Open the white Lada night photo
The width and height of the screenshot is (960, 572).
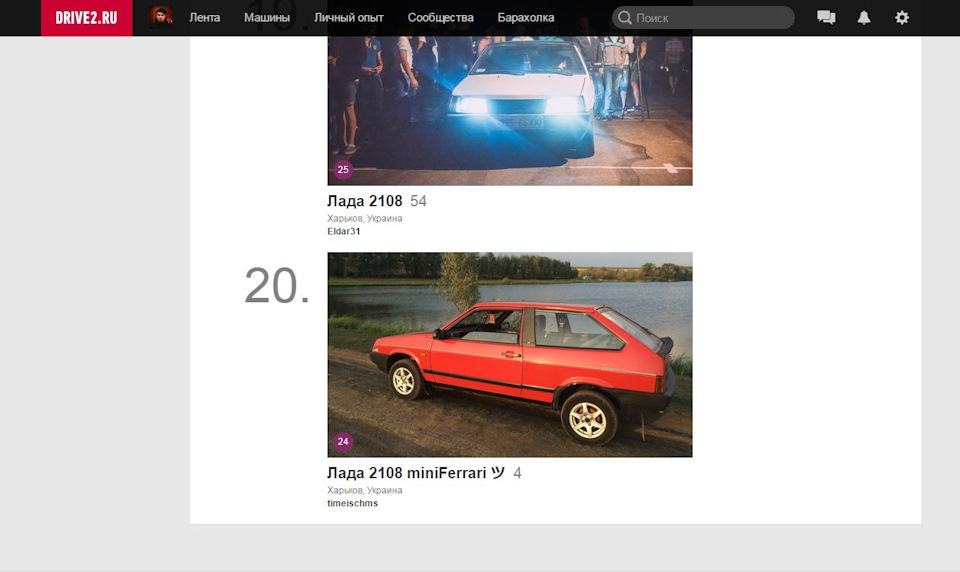pos(510,110)
